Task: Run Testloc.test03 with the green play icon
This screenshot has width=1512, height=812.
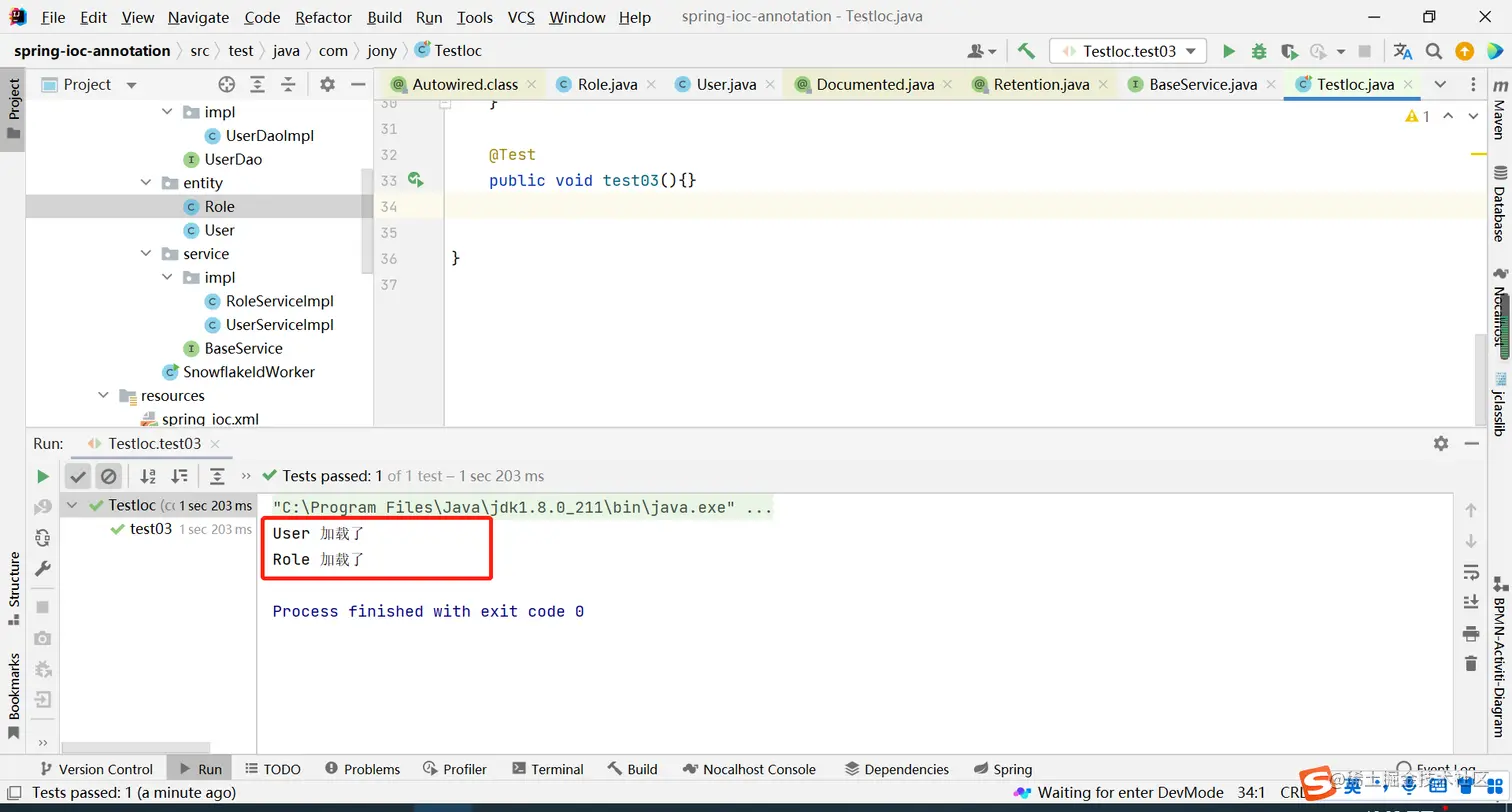Action: pyautogui.click(x=1229, y=51)
